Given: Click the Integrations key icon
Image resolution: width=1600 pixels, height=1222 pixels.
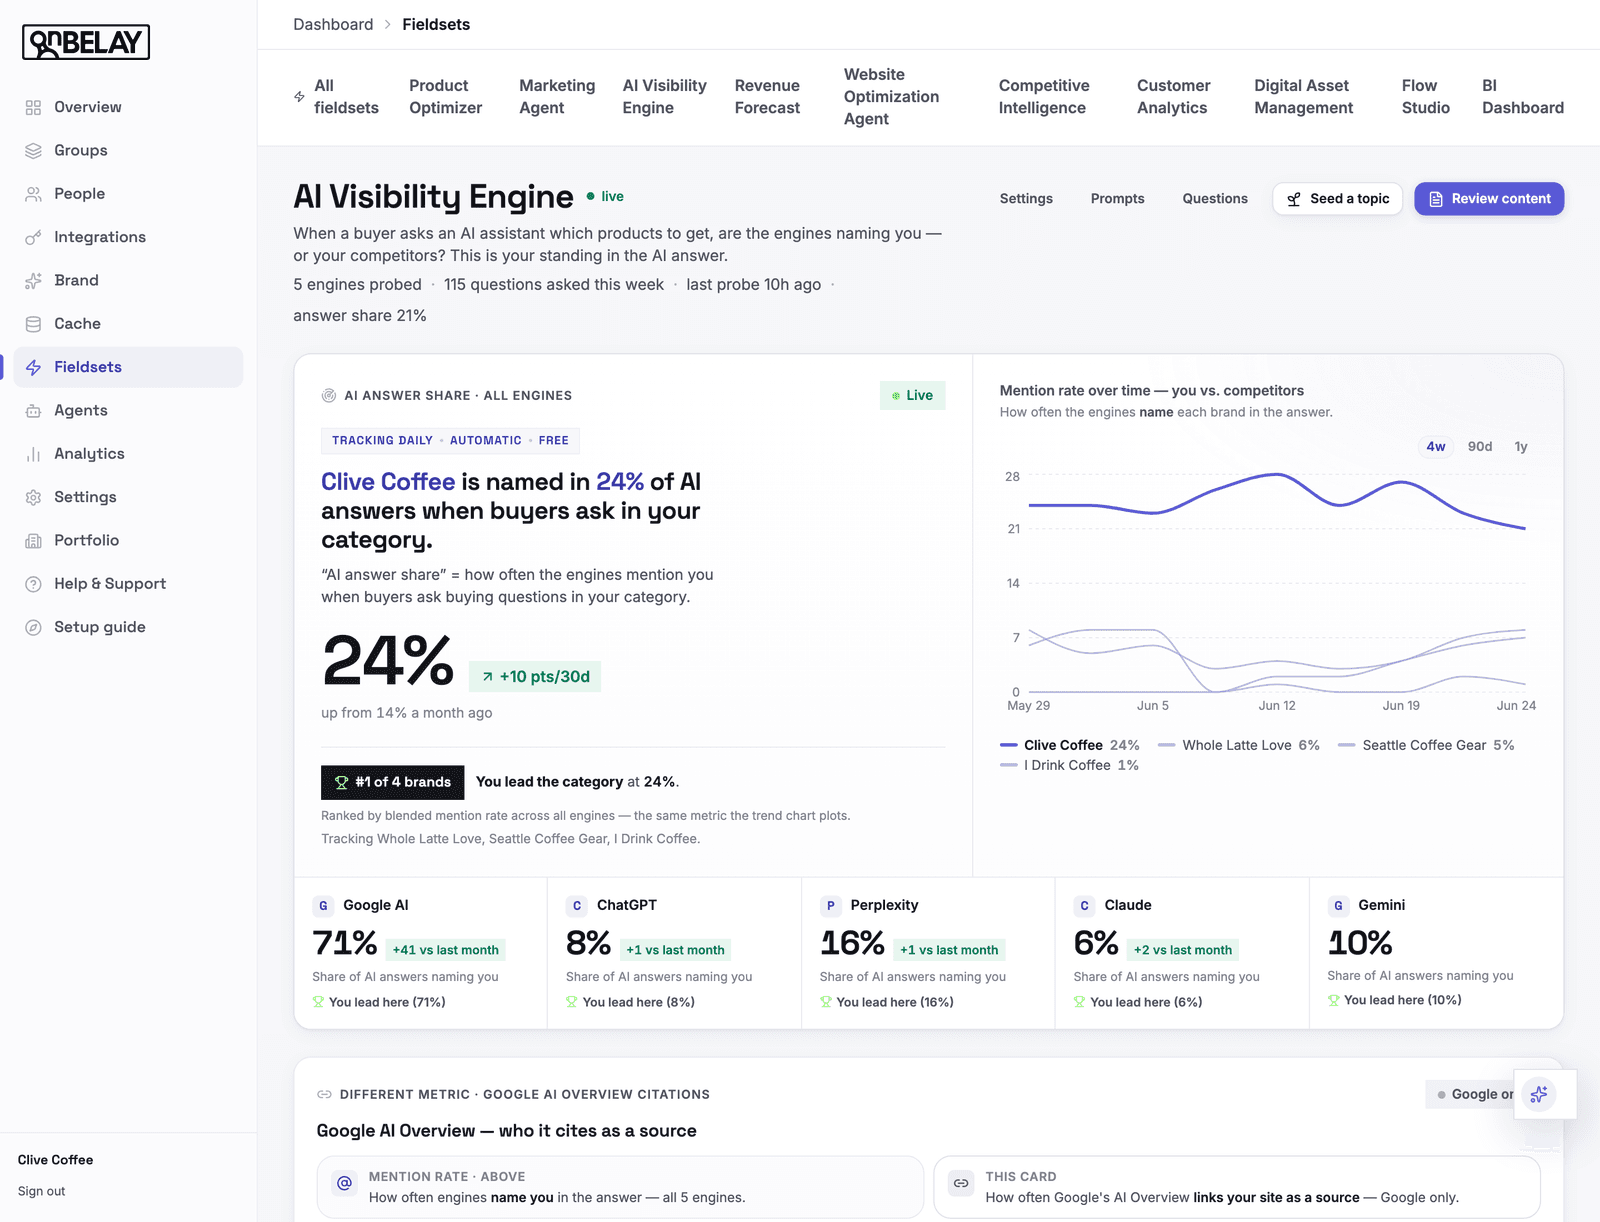Looking at the screenshot, I should pyautogui.click(x=33, y=237).
